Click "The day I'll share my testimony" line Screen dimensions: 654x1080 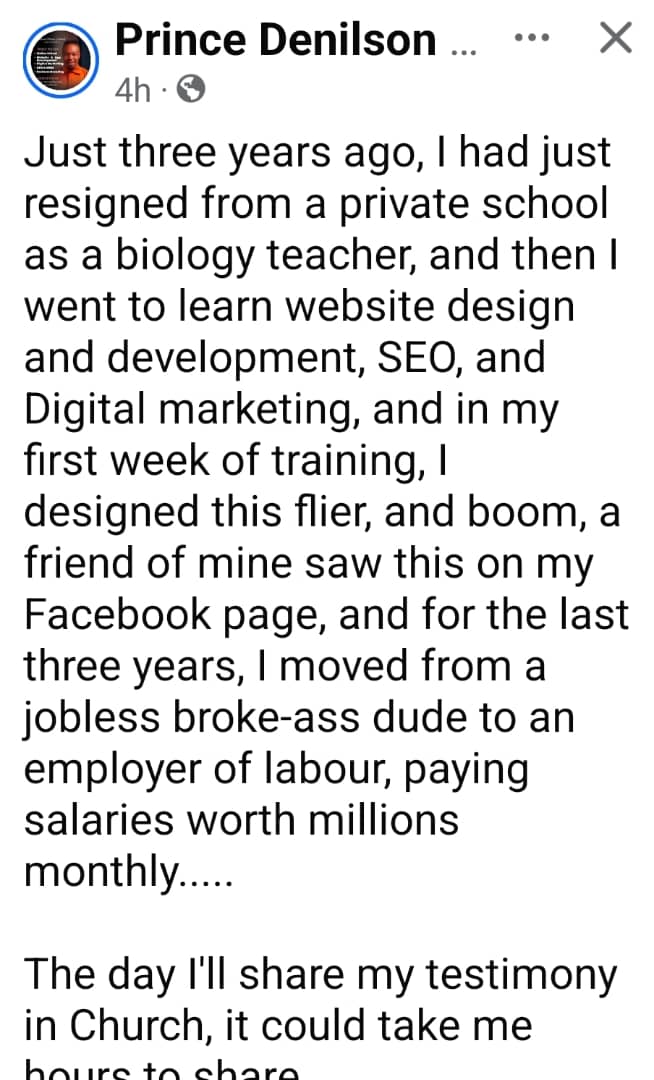(320, 975)
